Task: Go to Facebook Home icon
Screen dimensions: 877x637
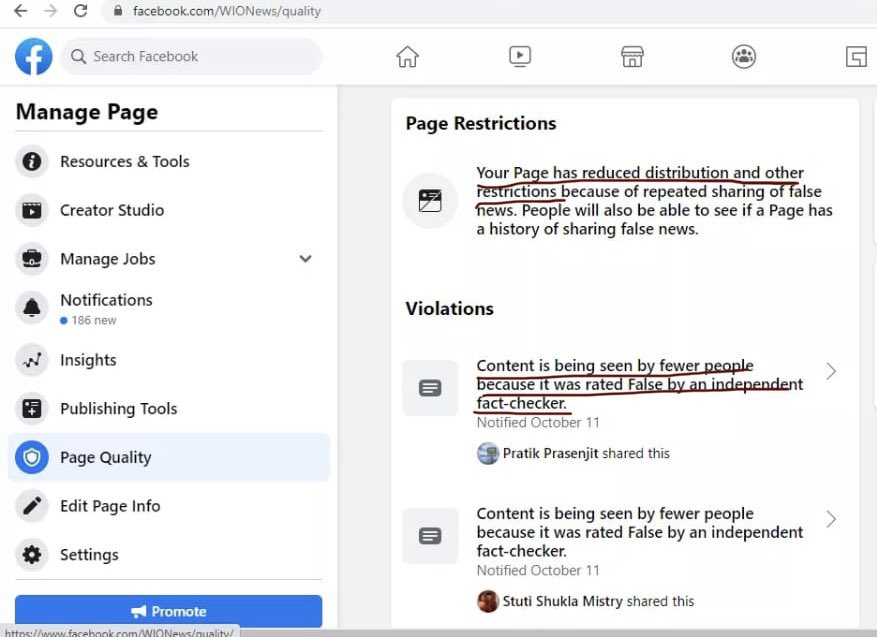Action: point(407,56)
